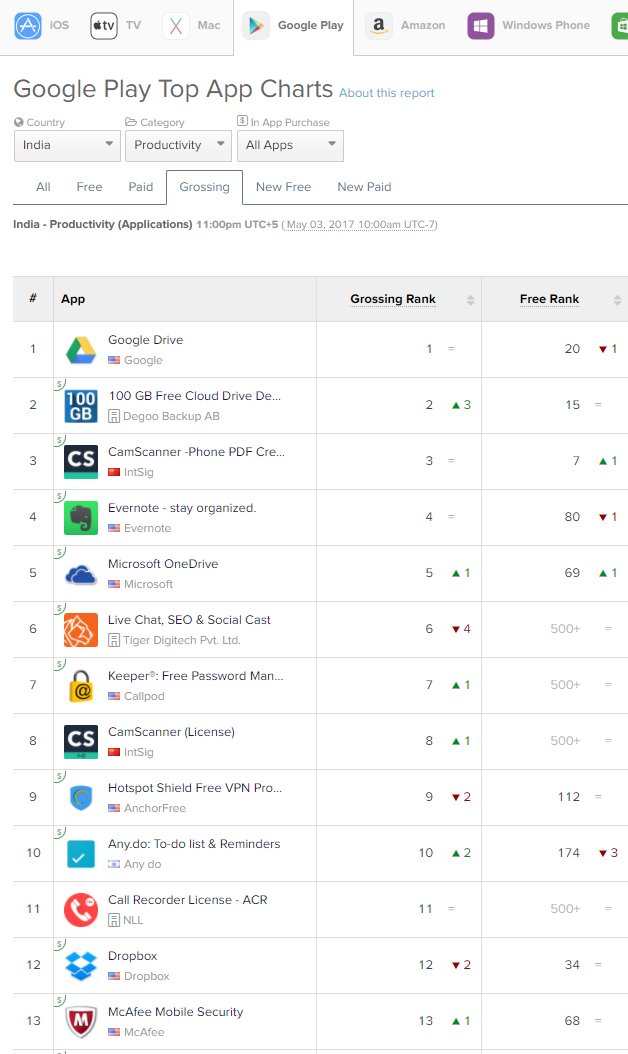The height and width of the screenshot is (1054, 628).
Task: Switch to the All chart tab
Action: click(x=43, y=187)
